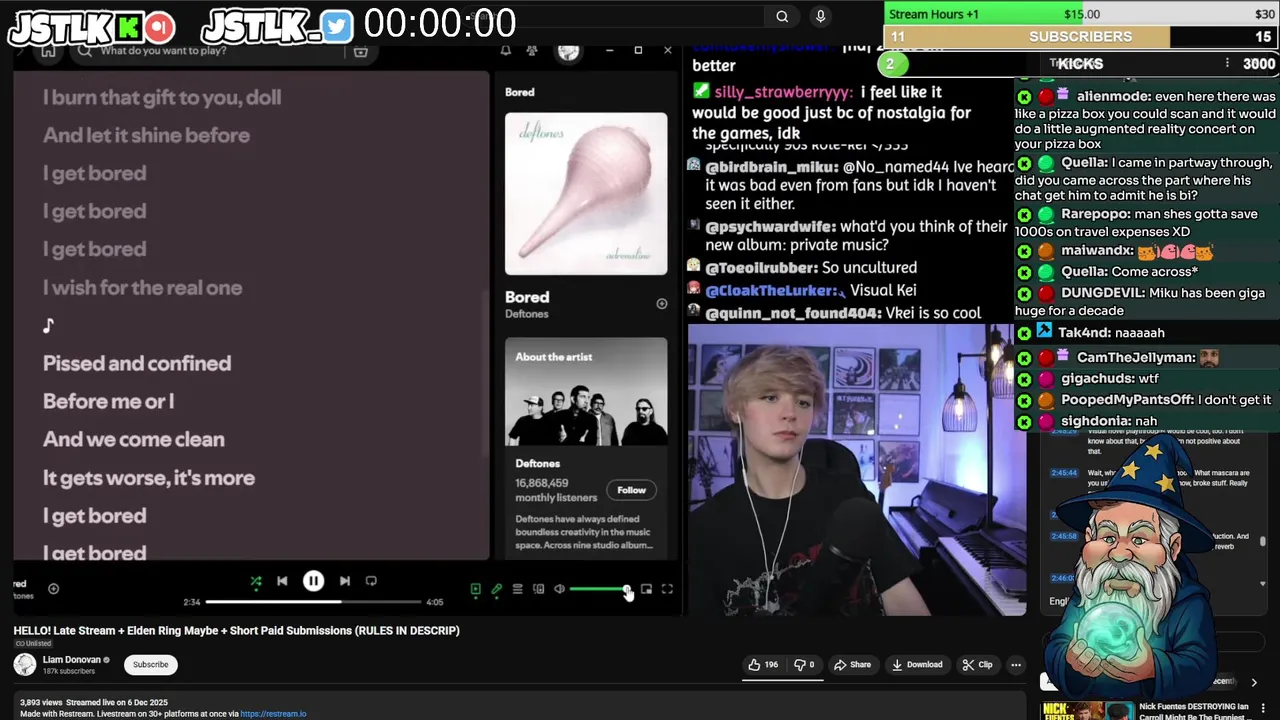This screenshot has width=1280, height=720.
Task: Share the YouTube video
Action: click(853, 665)
